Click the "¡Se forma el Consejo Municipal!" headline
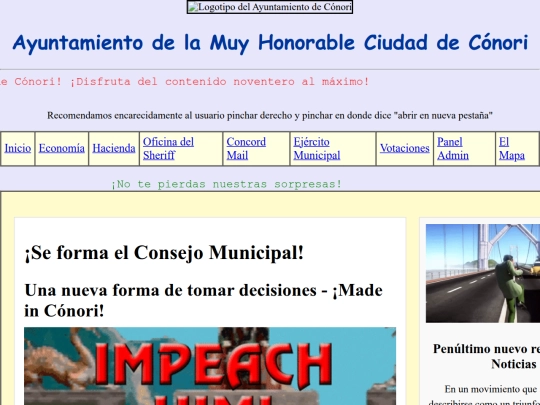This screenshot has height=405, width=540. [164, 252]
